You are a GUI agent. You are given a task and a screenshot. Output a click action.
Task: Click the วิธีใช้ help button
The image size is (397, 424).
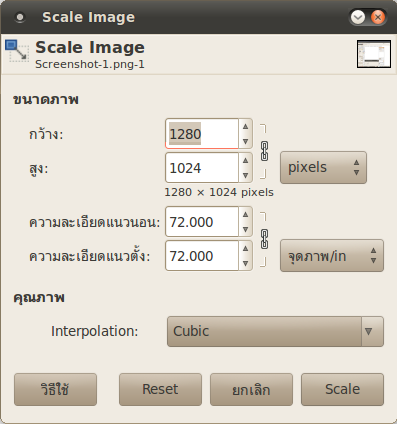[x=55, y=389]
